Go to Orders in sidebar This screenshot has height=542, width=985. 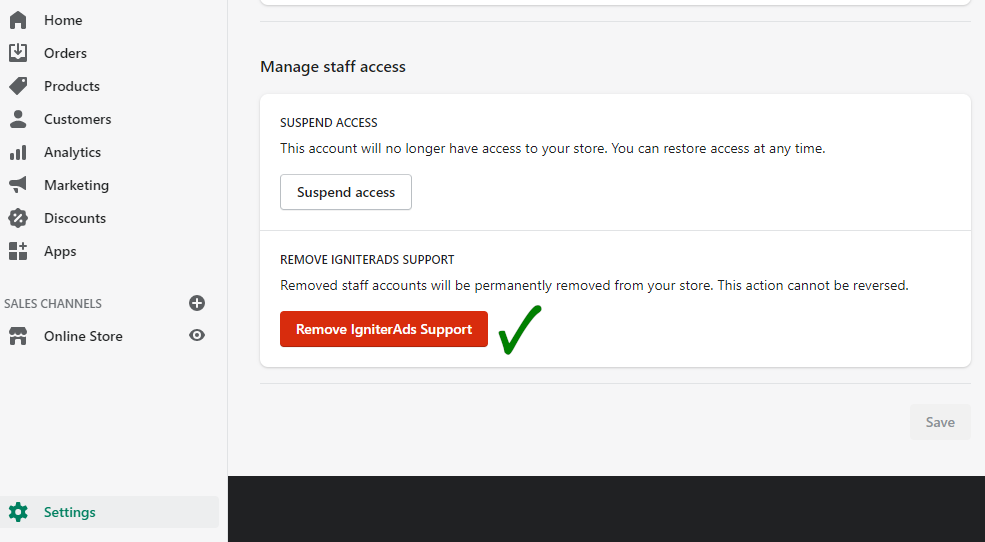[x=65, y=53]
